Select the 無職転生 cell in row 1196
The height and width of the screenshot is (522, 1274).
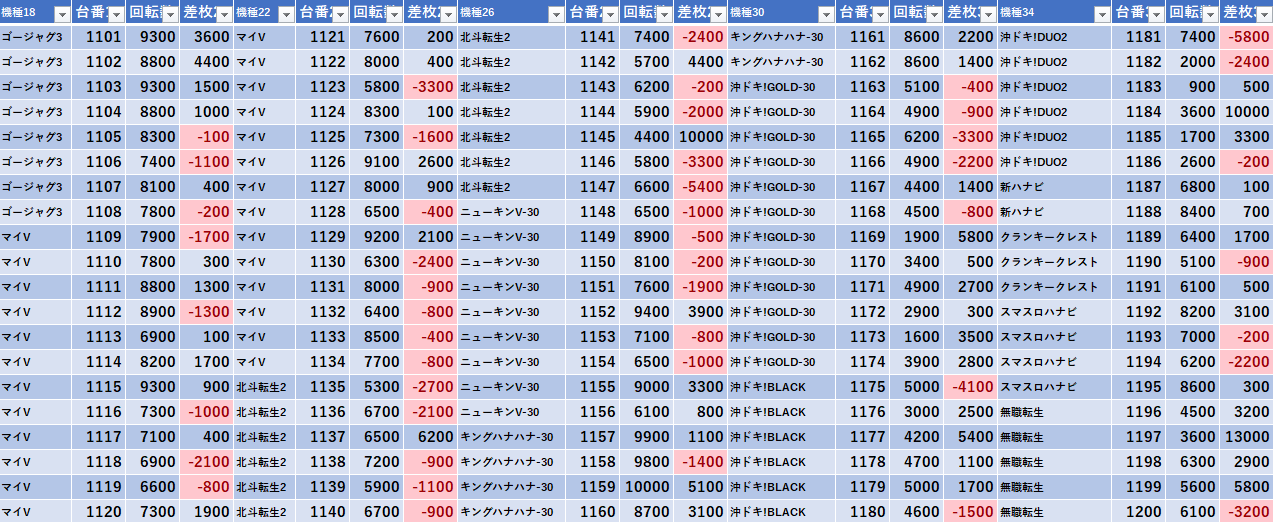(1054, 412)
